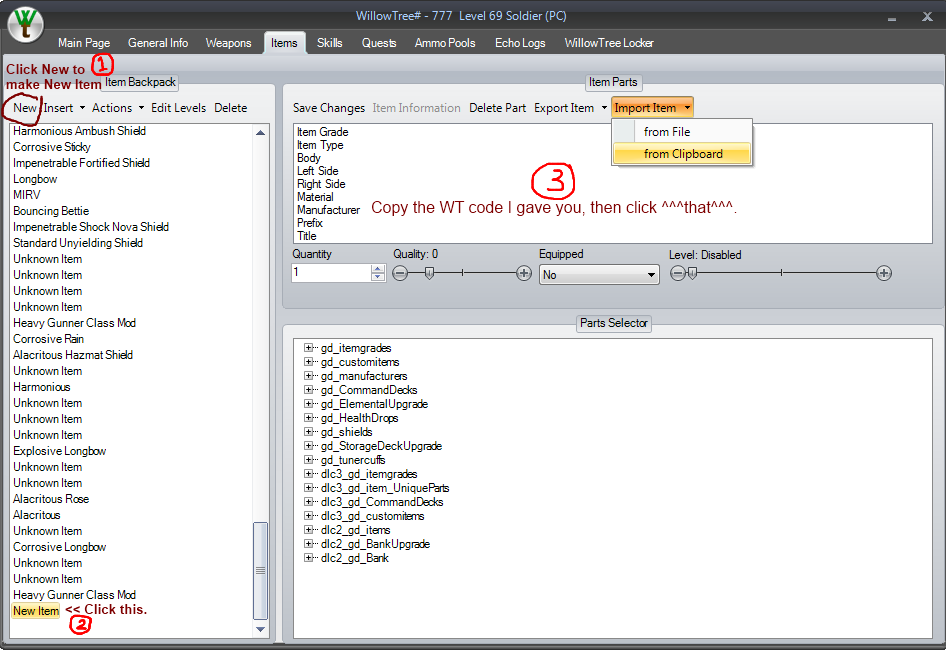Increment the Quantity spinner up arrow
946x651 pixels.
point(378,268)
